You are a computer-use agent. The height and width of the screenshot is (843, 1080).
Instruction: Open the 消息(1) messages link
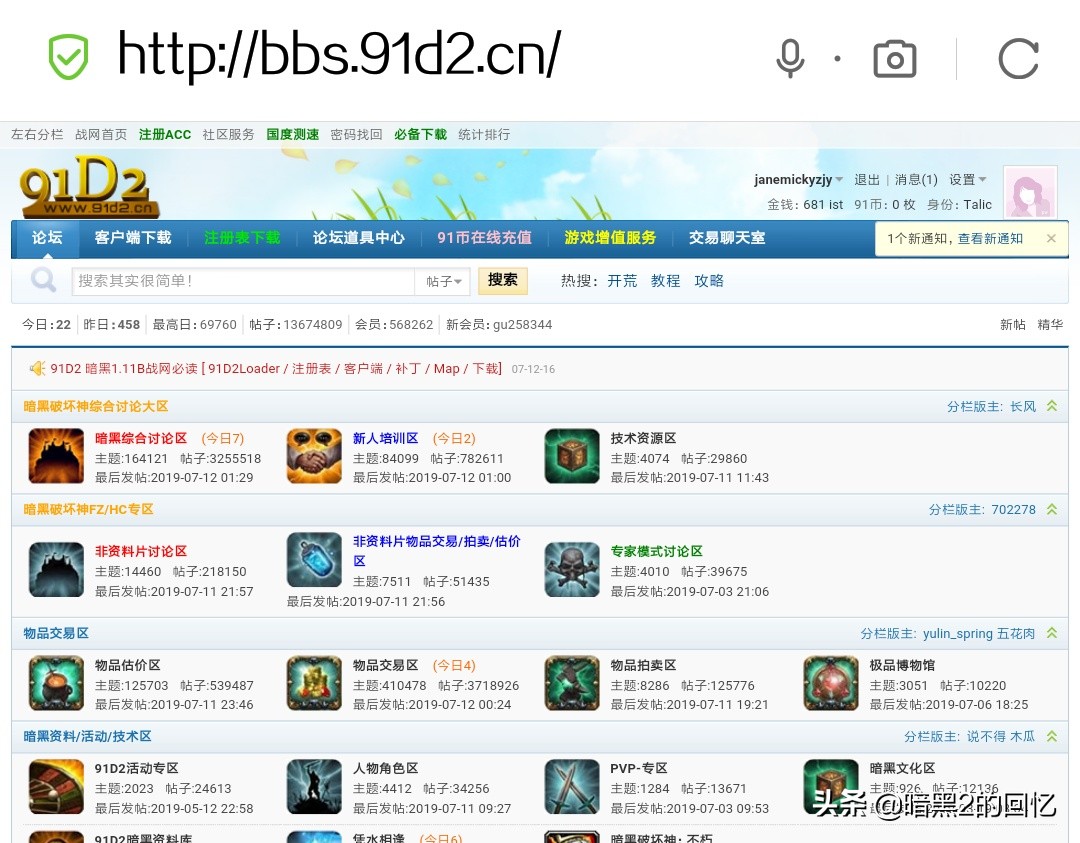tap(916, 180)
